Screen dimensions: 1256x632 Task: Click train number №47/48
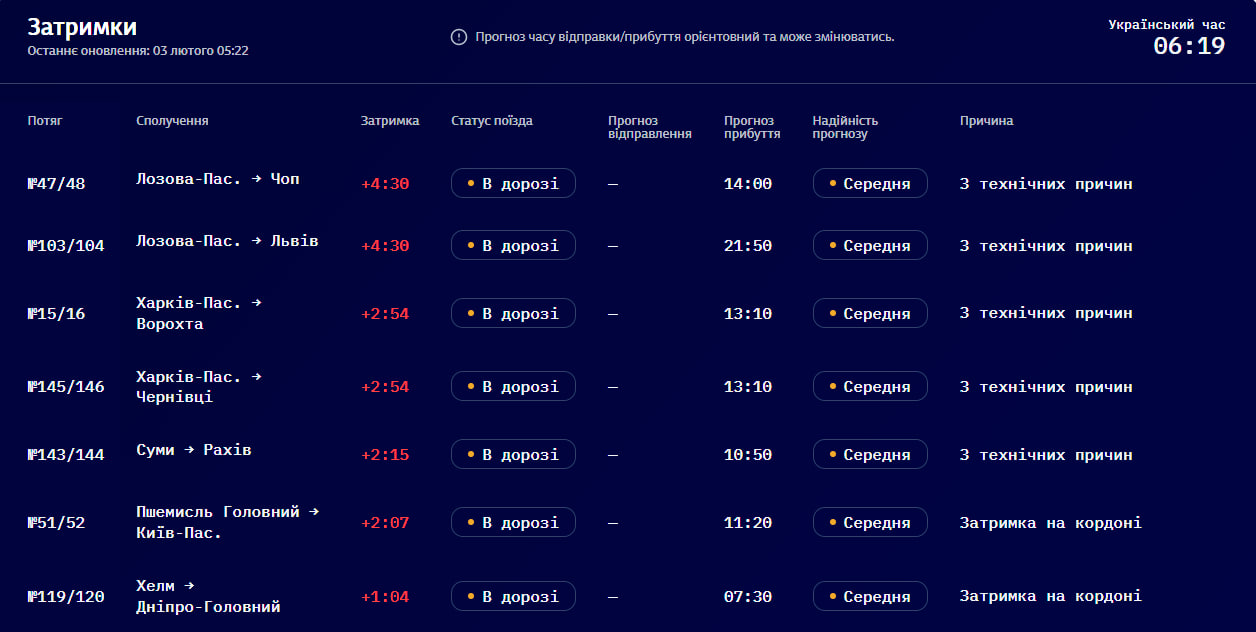click(x=57, y=184)
